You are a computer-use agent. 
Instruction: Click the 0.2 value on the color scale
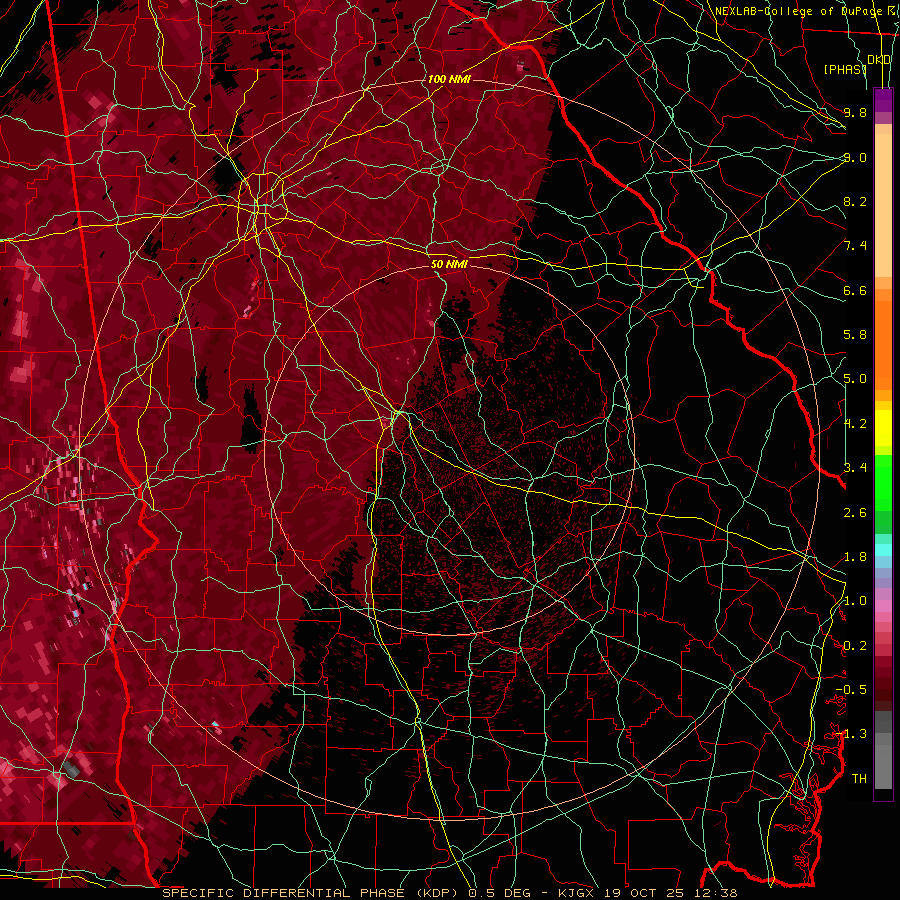click(855, 646)
